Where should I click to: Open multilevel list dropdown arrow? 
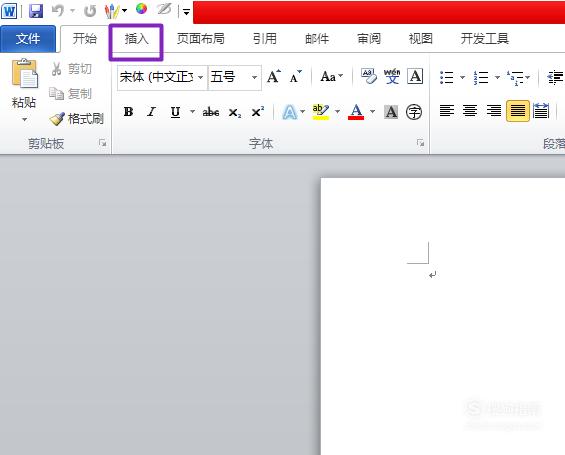[528, 77]
